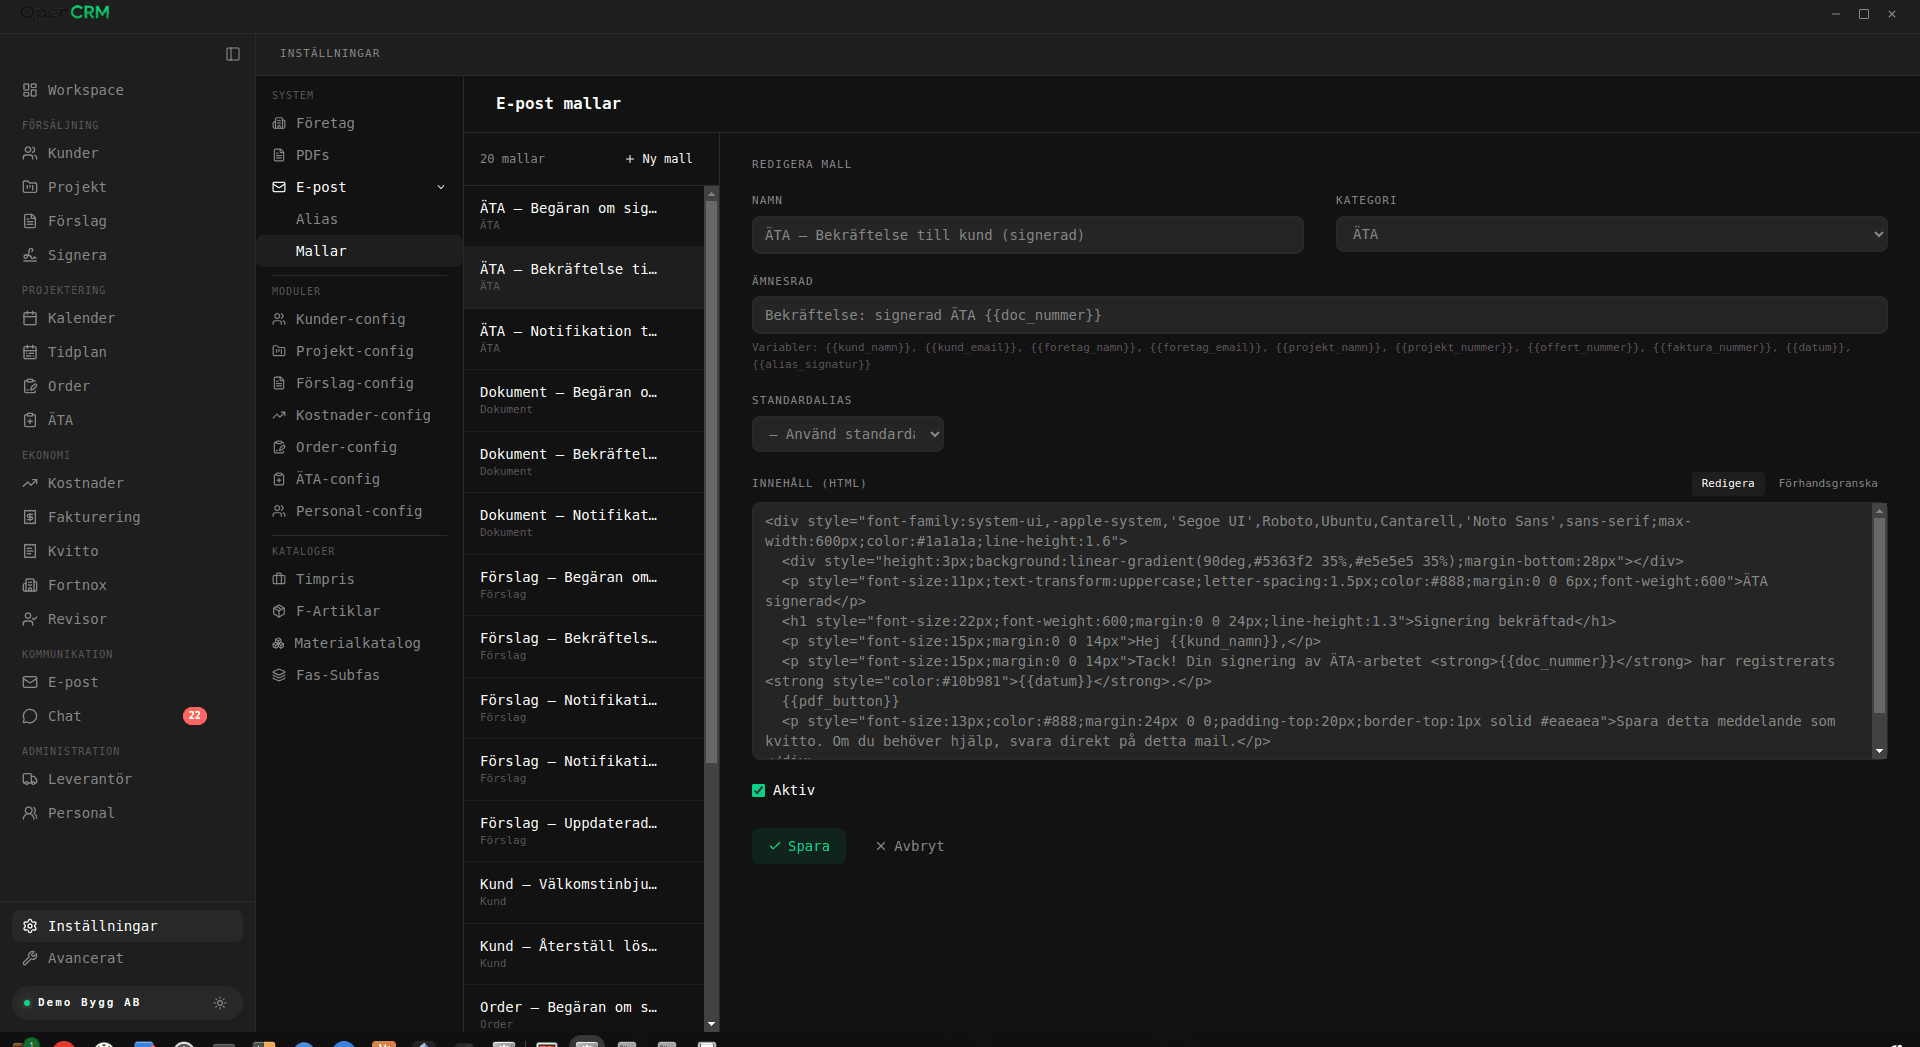Select template Dokument – Bekräftel…
This screenshot has height=1047, width=1920.
click(x=584, y=462)
